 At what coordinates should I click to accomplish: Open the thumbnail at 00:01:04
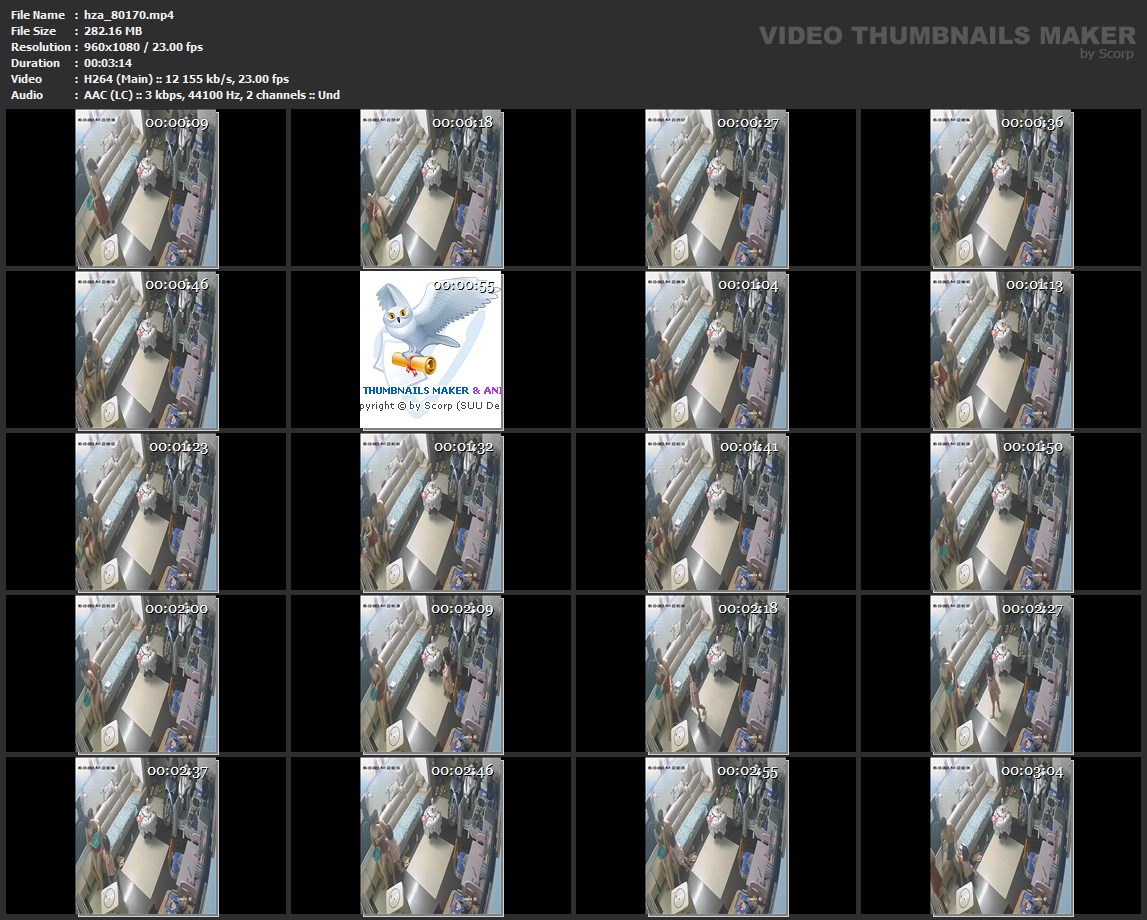tap(716, 350)
